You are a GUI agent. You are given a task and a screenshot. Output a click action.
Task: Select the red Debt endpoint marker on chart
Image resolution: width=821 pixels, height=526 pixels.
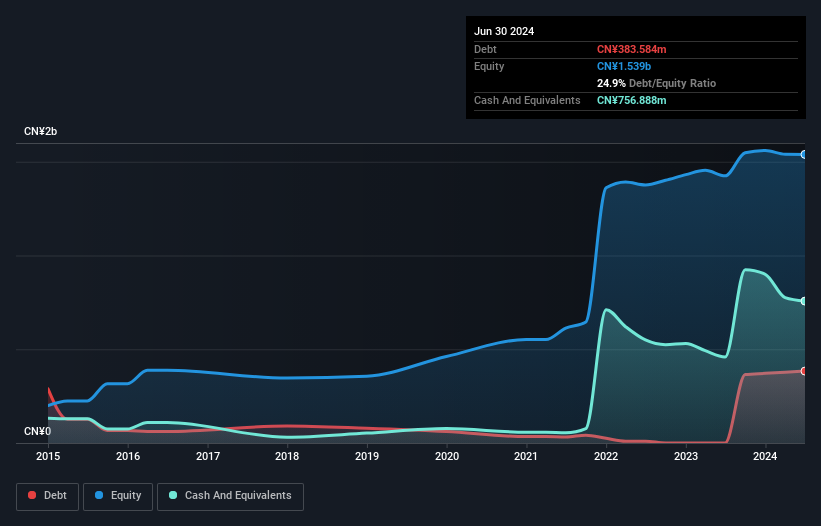pos(803,371)
